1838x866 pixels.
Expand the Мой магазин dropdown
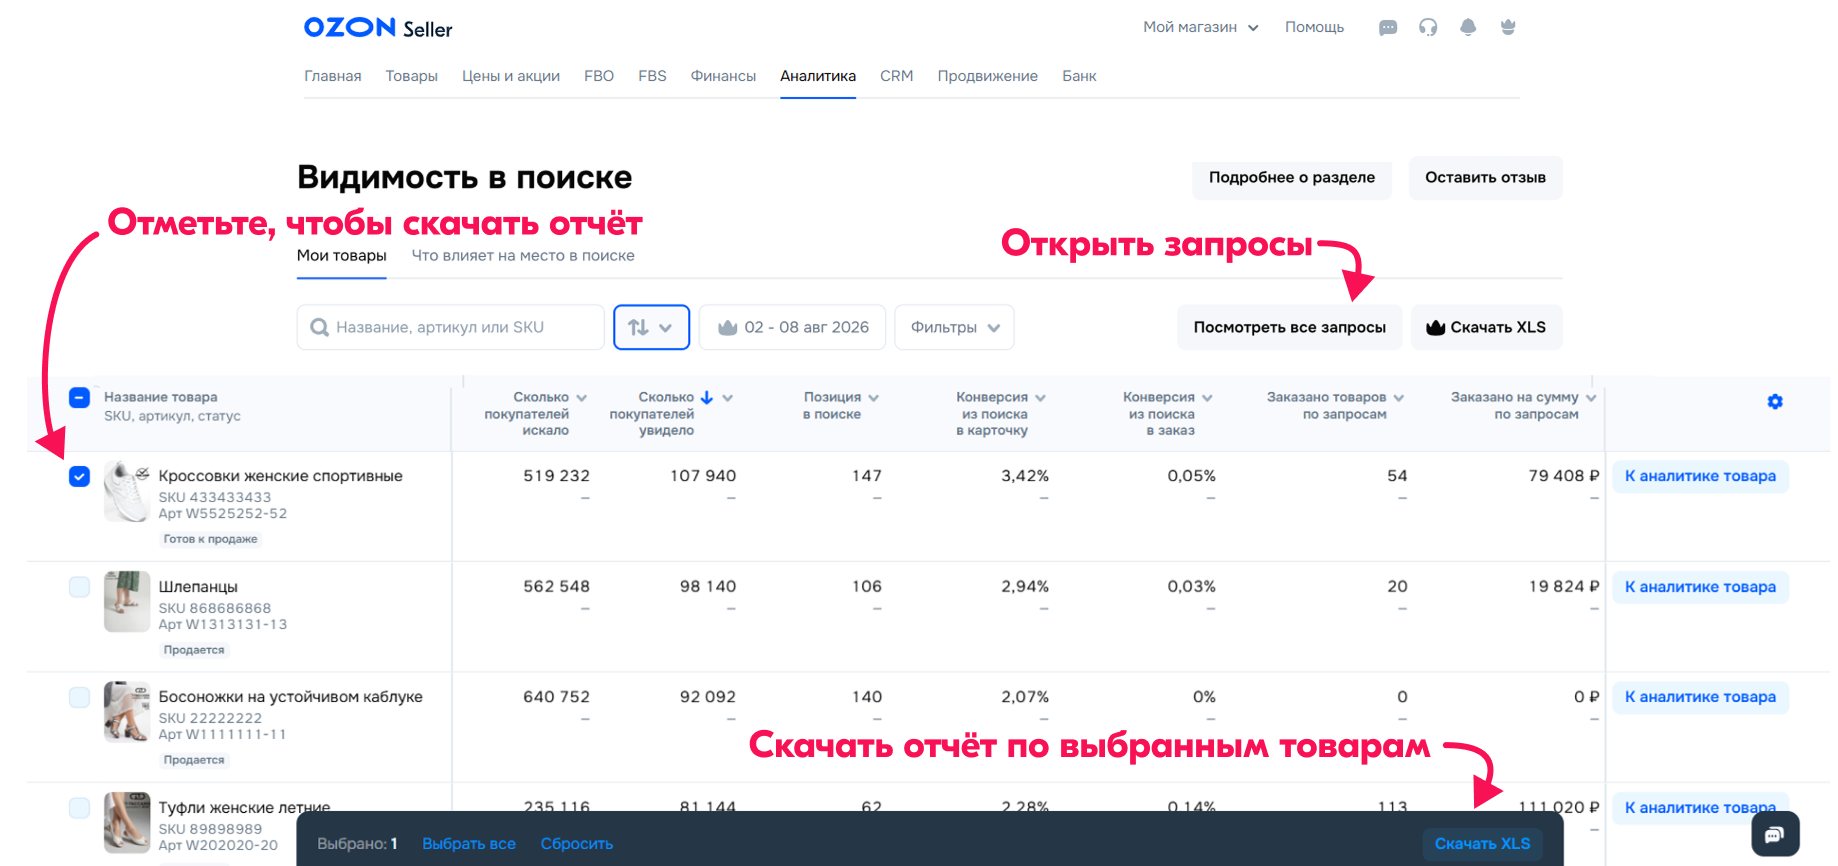(1201, 27)
